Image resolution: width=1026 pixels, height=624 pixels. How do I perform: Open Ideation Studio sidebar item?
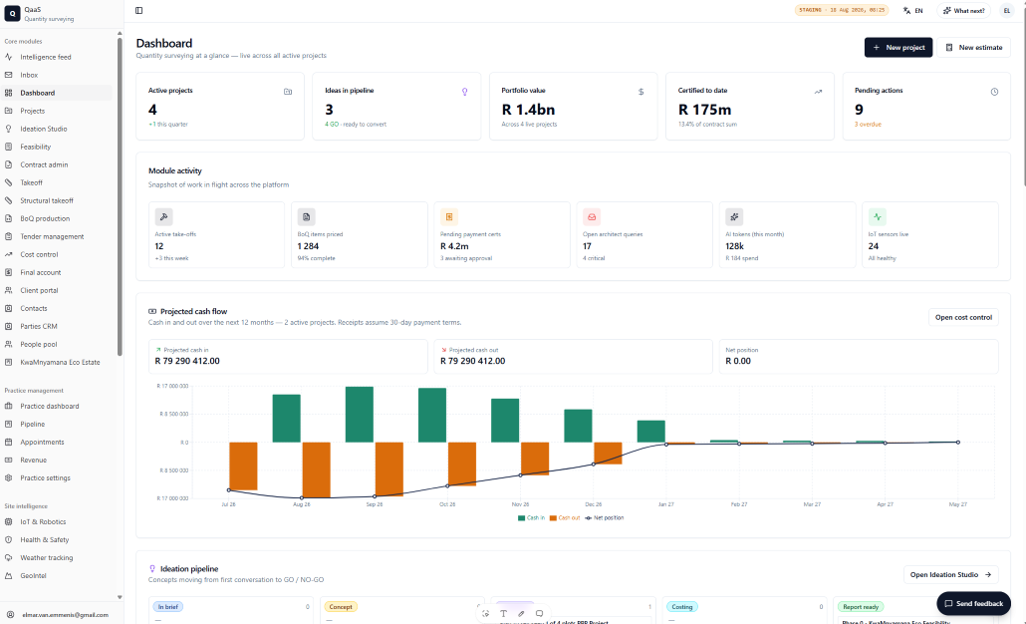point(58,129)
